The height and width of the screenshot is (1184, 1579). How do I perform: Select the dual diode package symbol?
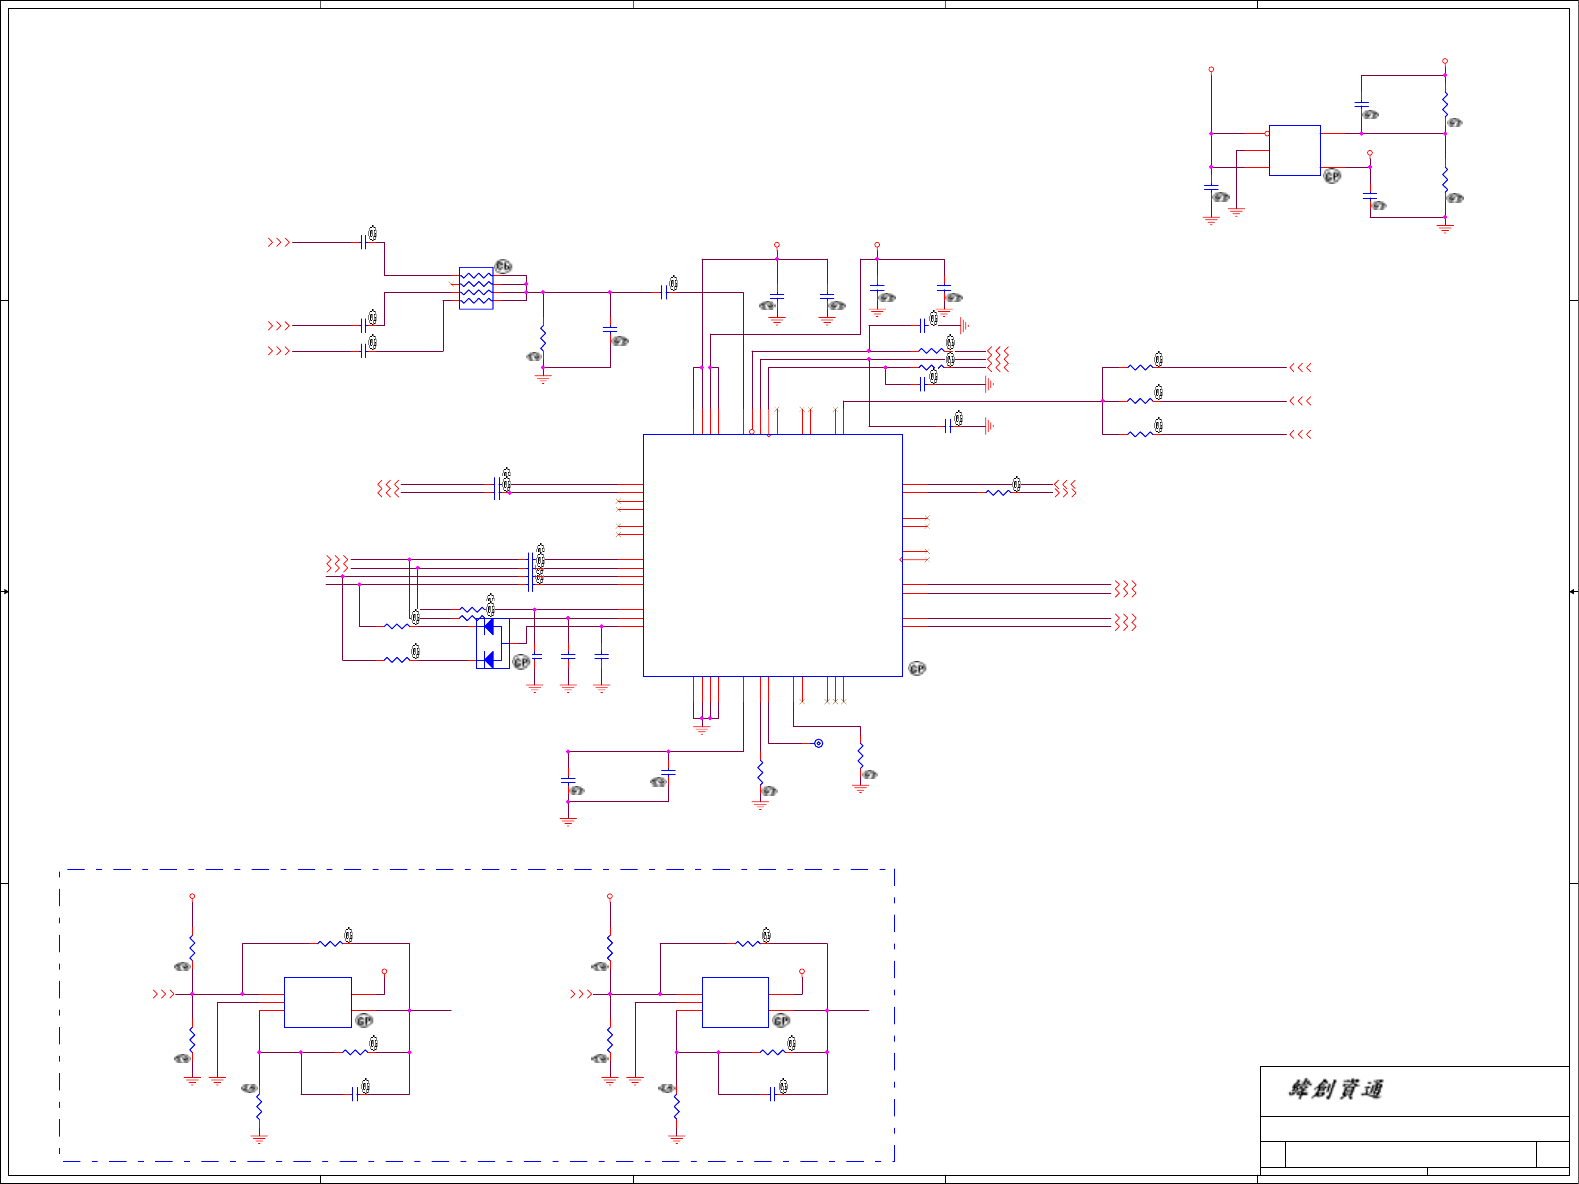pyautogui.click(x=493, y=643)
